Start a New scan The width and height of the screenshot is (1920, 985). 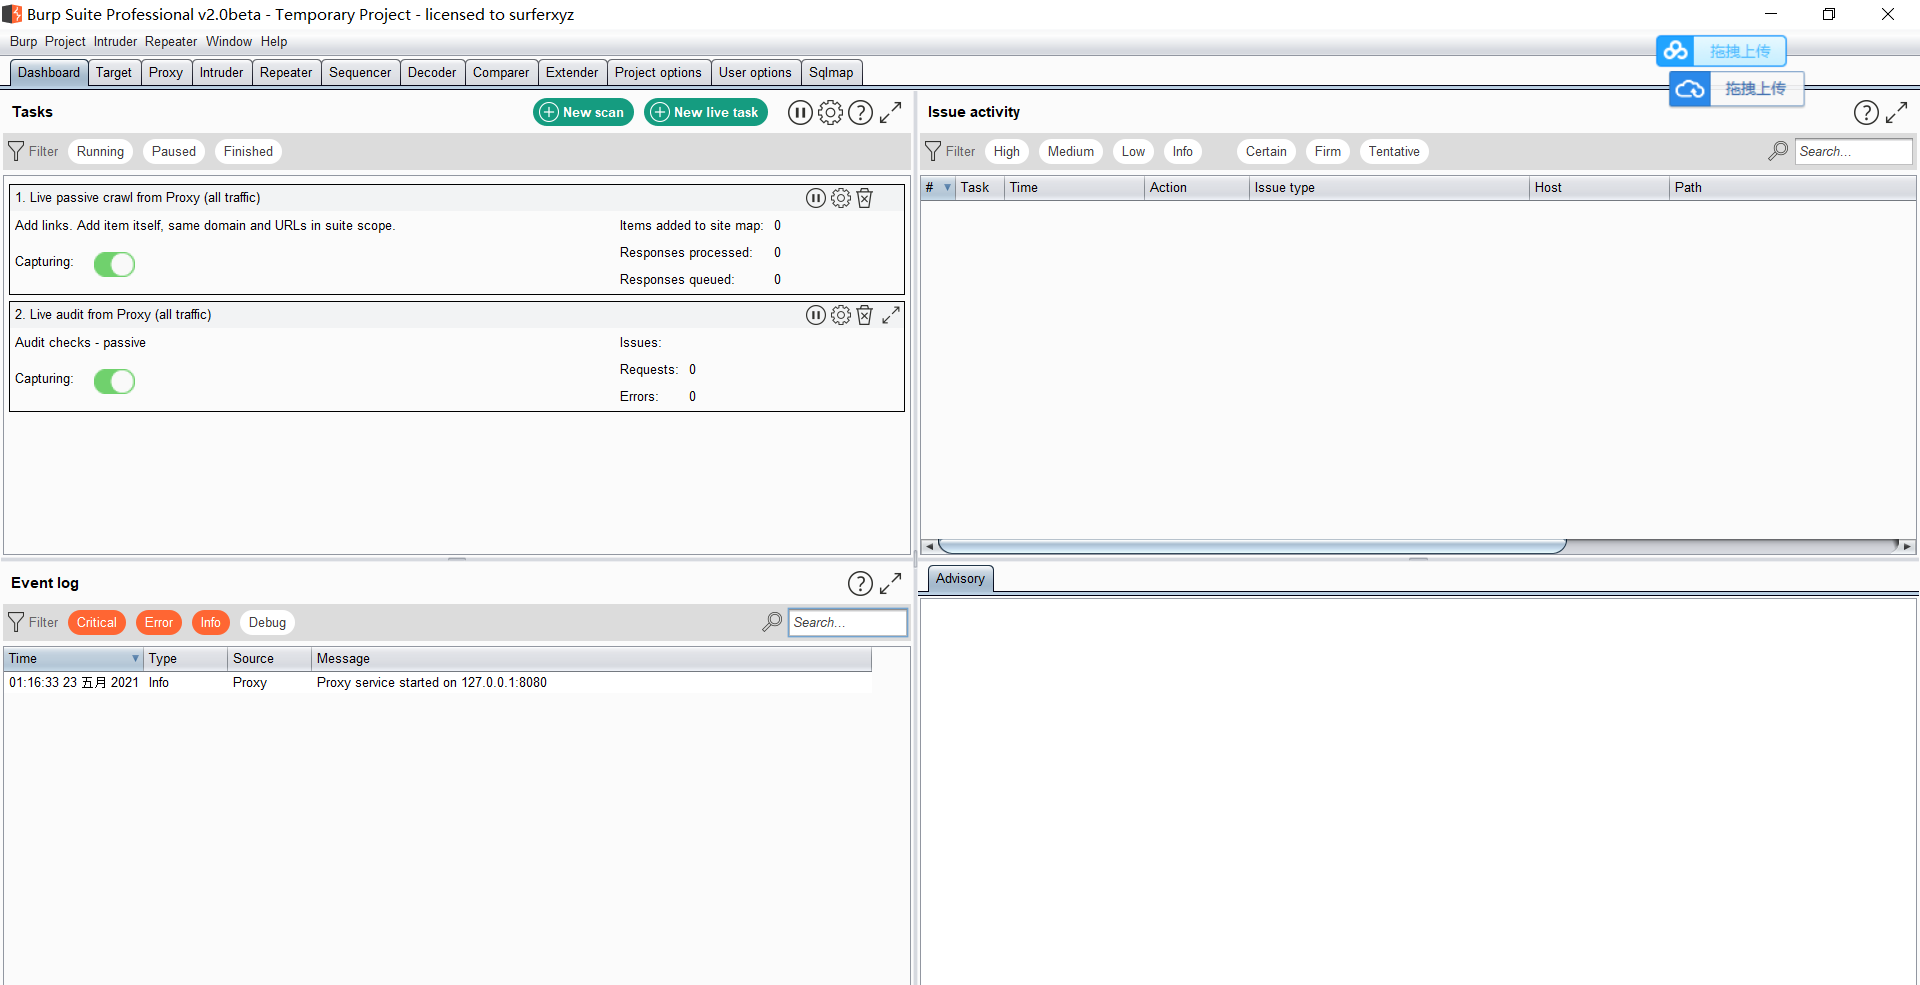[583, 112]
